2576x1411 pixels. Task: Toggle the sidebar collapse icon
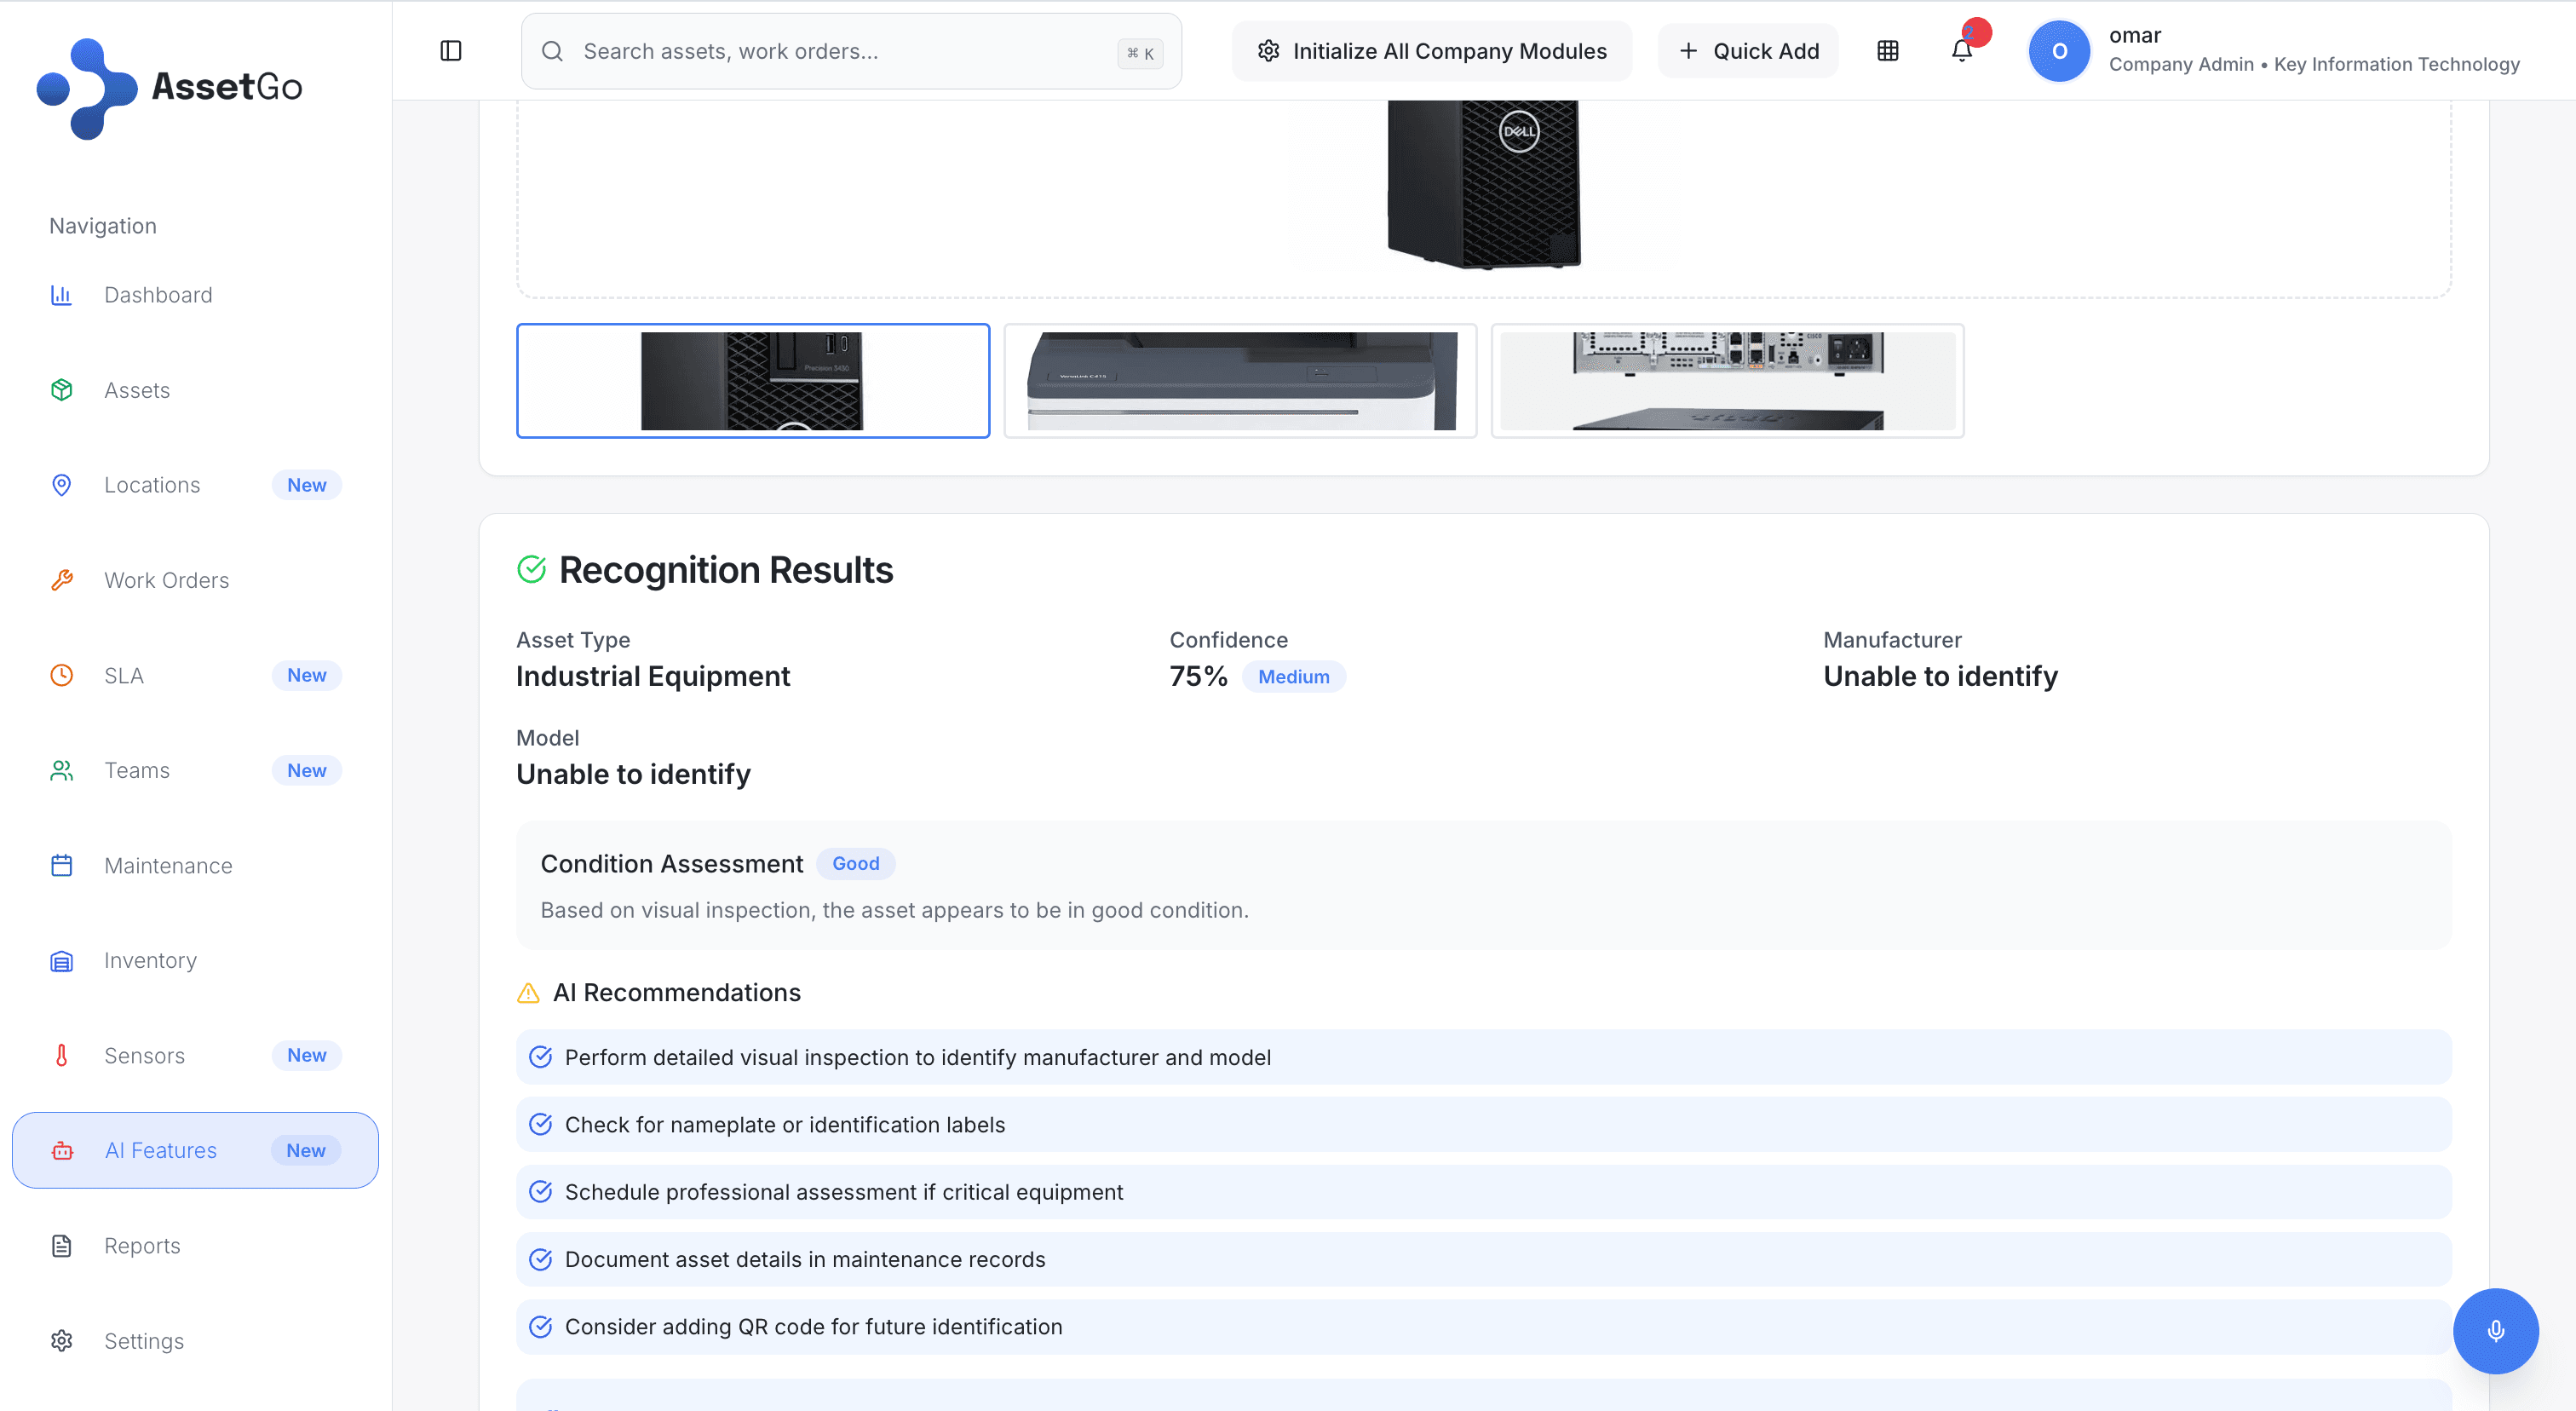coord(451,51)
